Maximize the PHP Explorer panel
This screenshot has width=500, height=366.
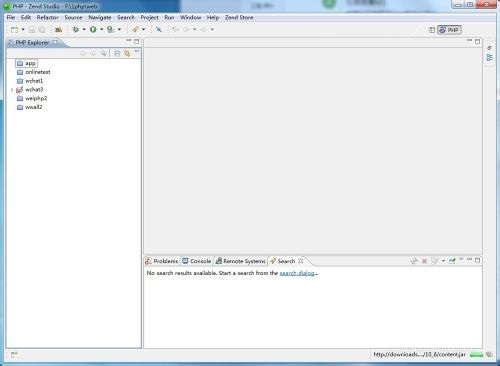137,42
